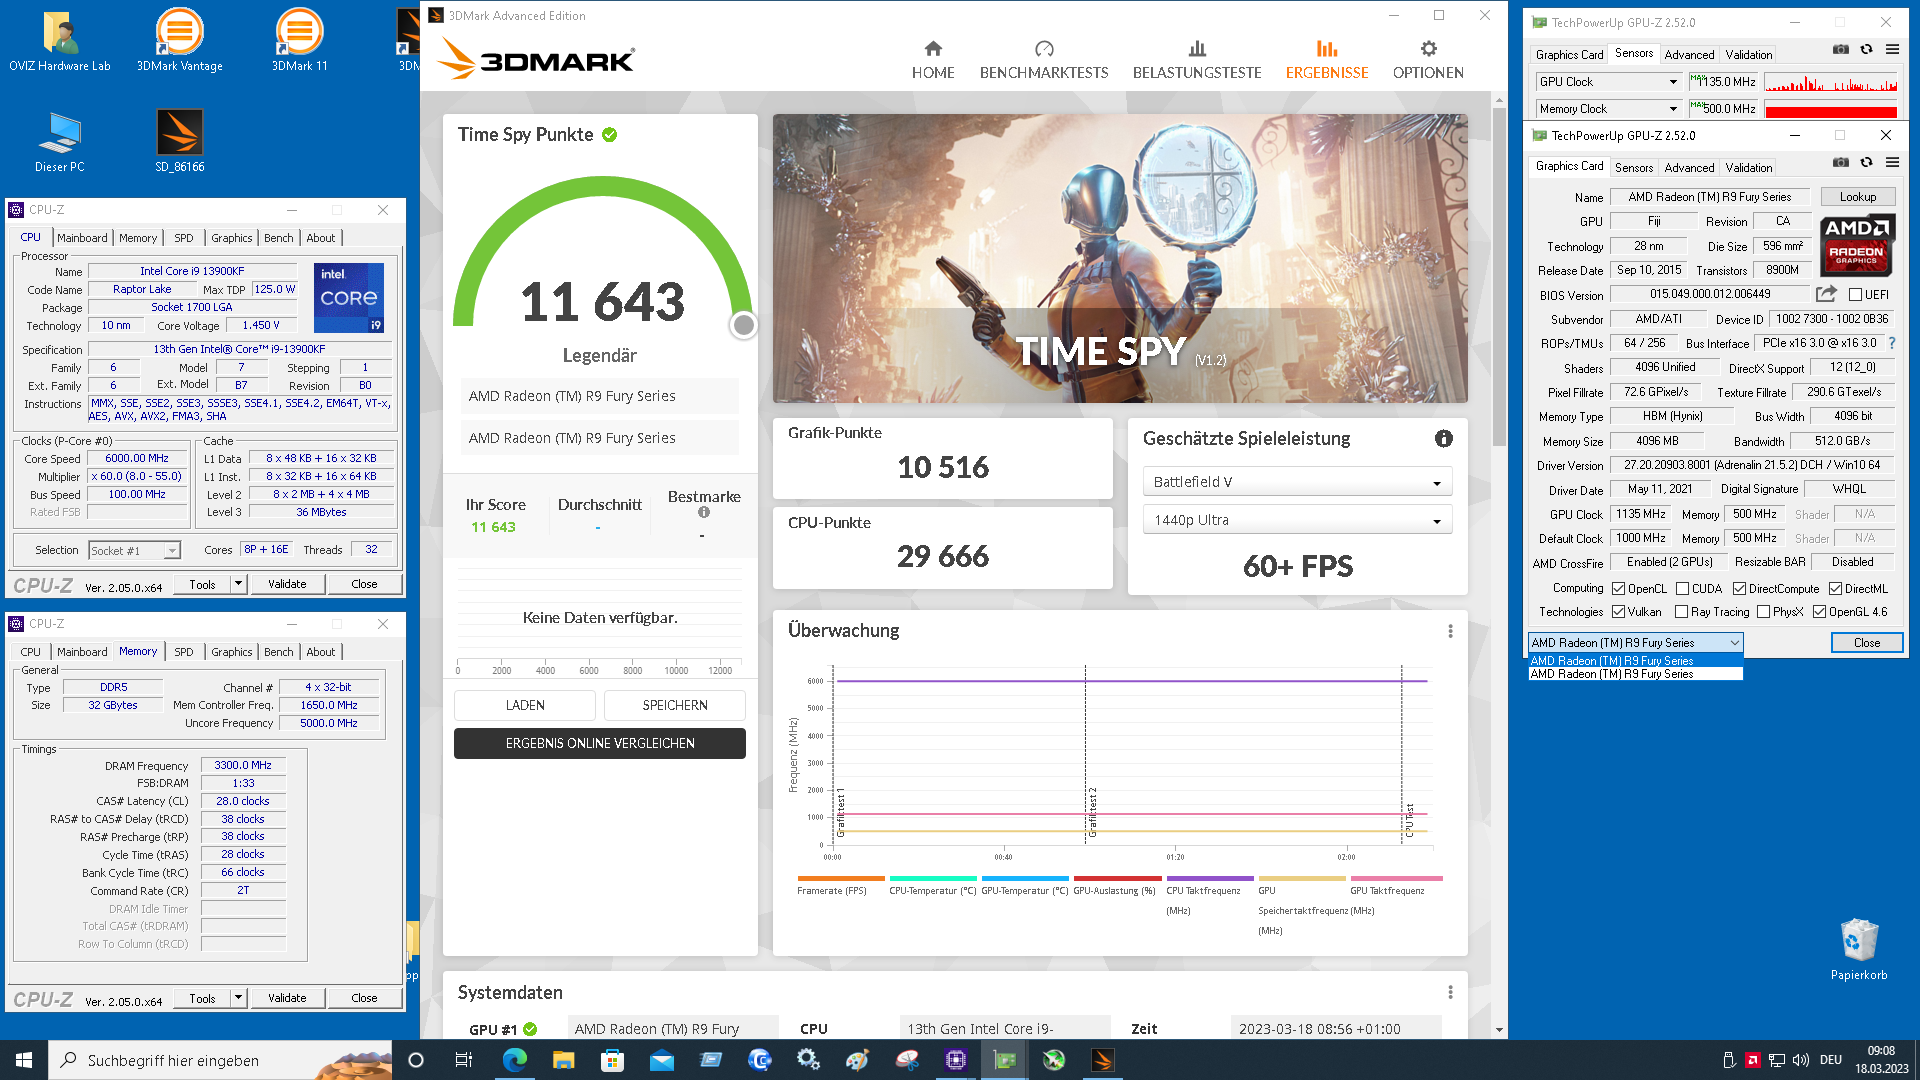Click Close in the GPU-Z window

1867,643
